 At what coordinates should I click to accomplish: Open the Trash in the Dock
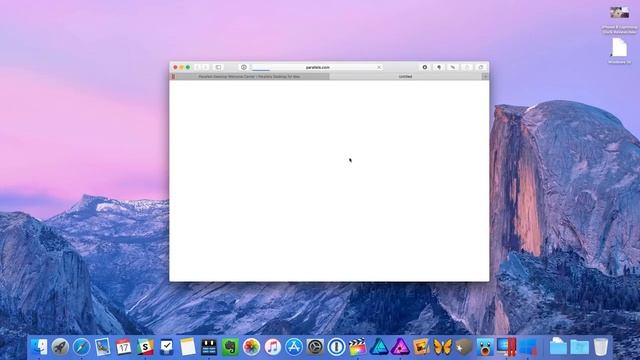coord(600,347)
